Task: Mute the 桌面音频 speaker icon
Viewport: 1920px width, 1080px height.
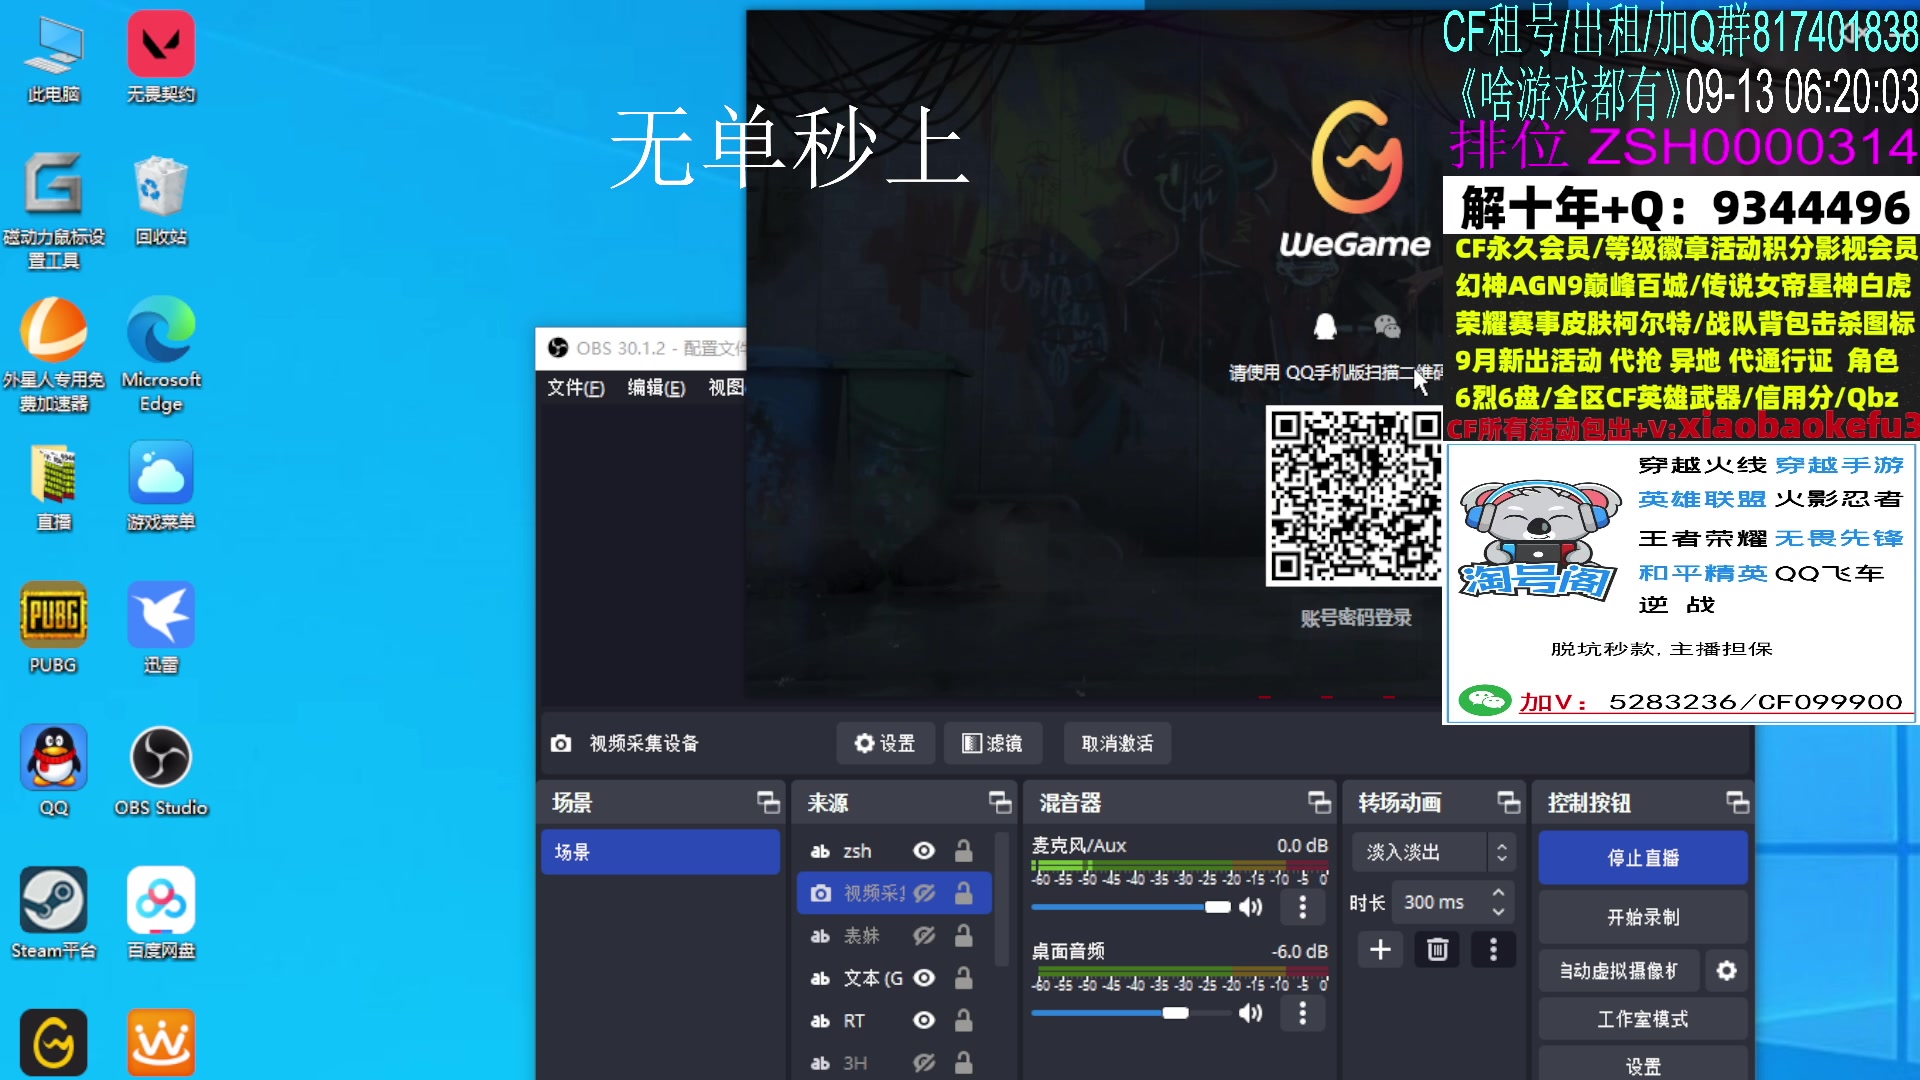Action: coord(1250,1013)
